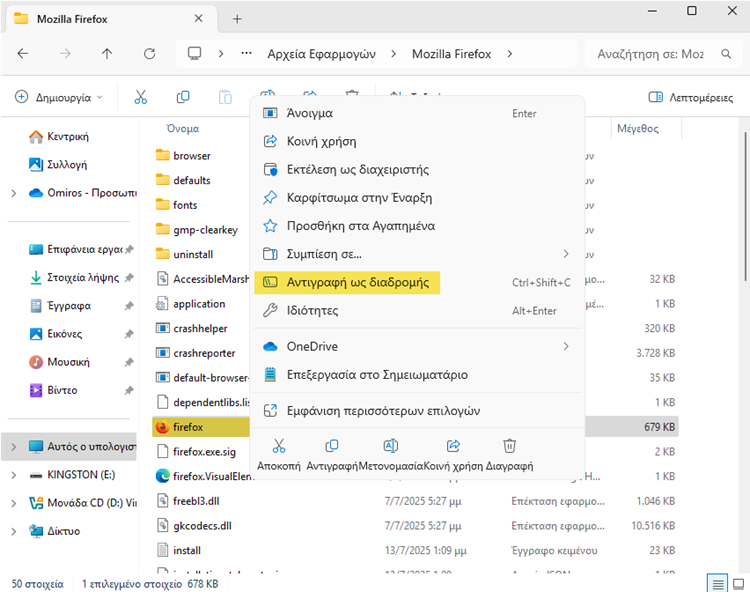Expand KINGSTON (E:) drive node

pyautogui.click(x=14, y=475)
